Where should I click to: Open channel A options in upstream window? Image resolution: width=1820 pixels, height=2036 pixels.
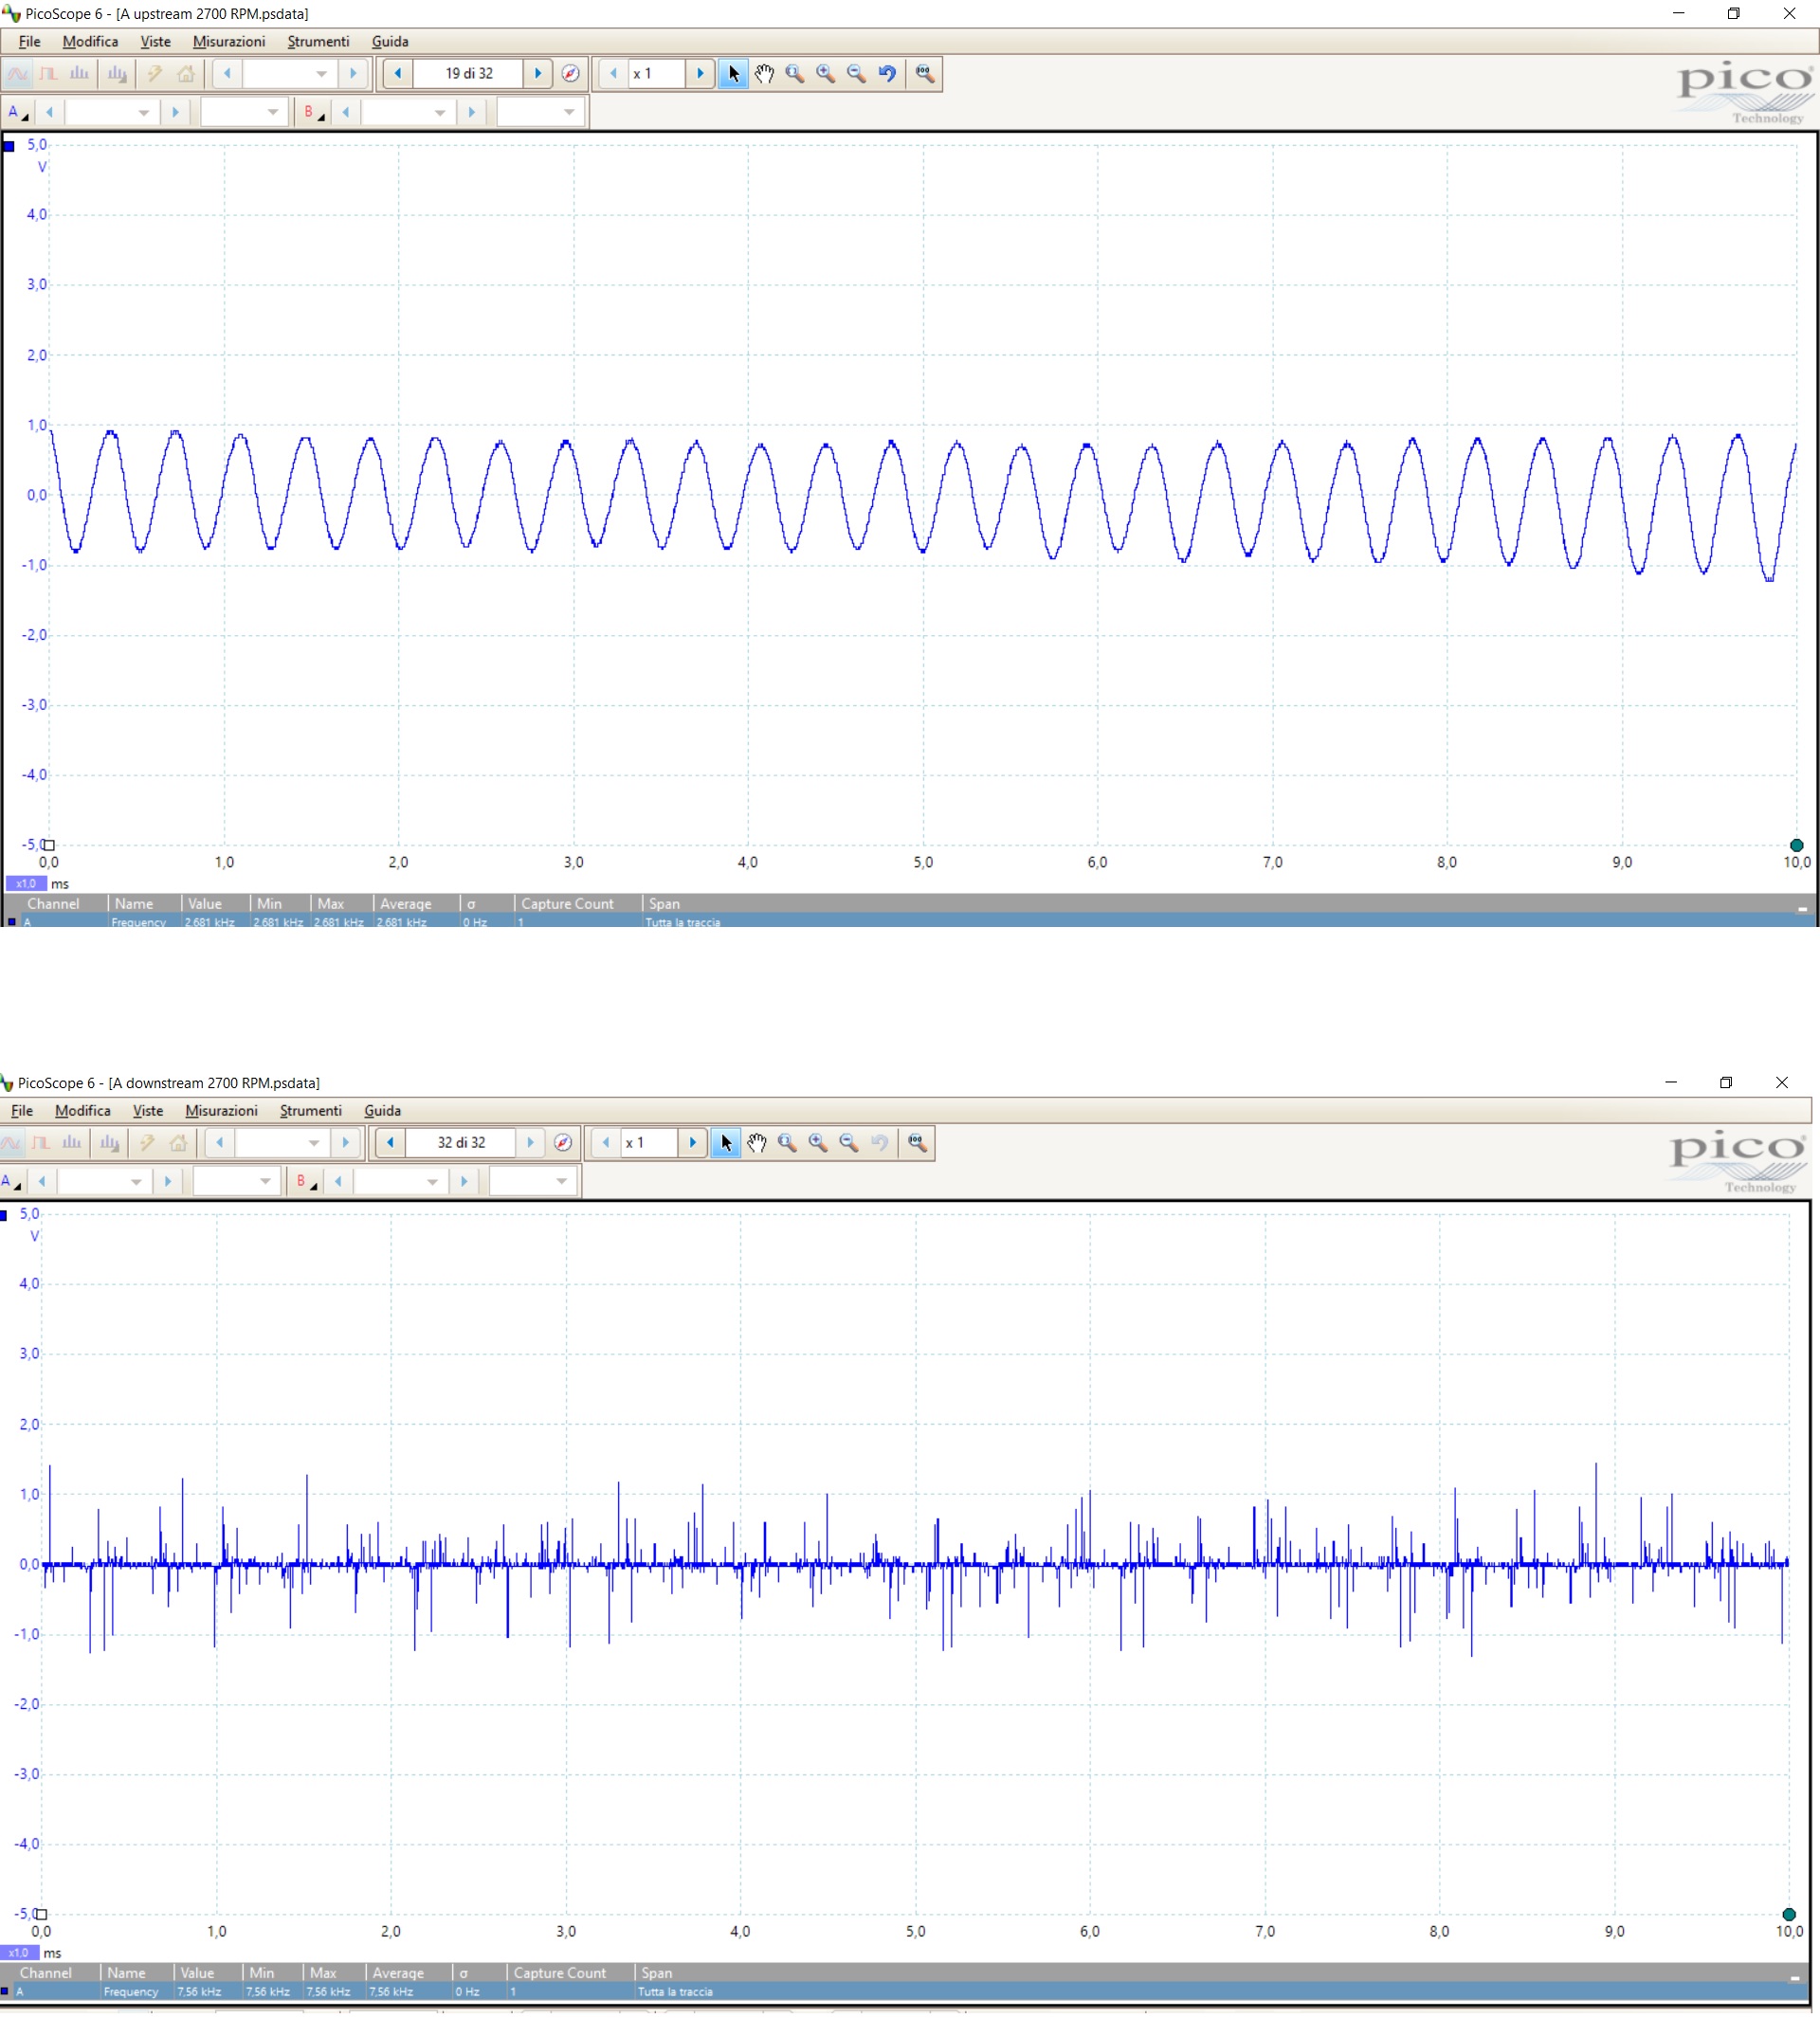(17, 112)
